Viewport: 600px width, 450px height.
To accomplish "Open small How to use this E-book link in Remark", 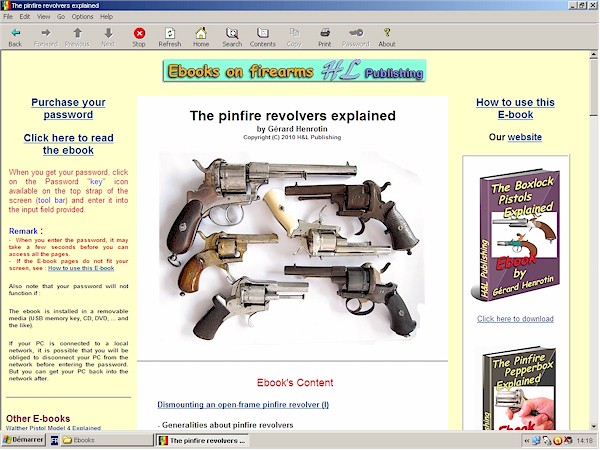I will [x=81, y=268].
